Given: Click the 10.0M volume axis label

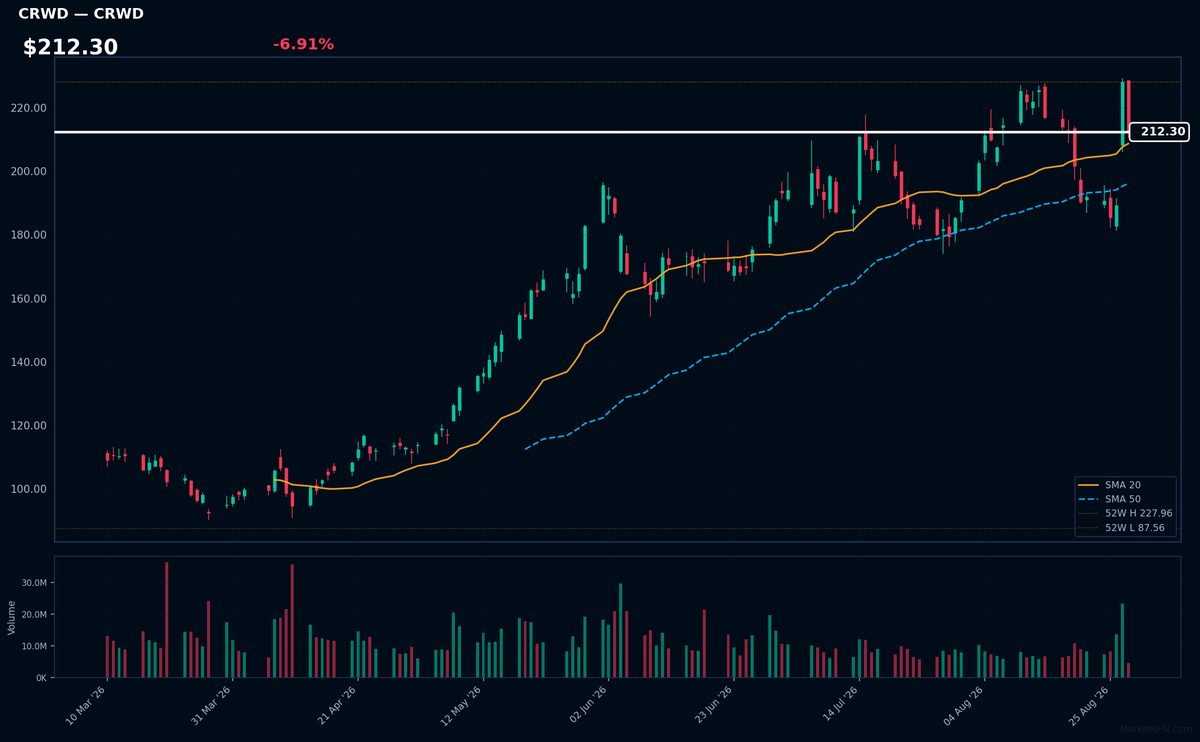Looking at the screenshot, I should click(34, 646).
